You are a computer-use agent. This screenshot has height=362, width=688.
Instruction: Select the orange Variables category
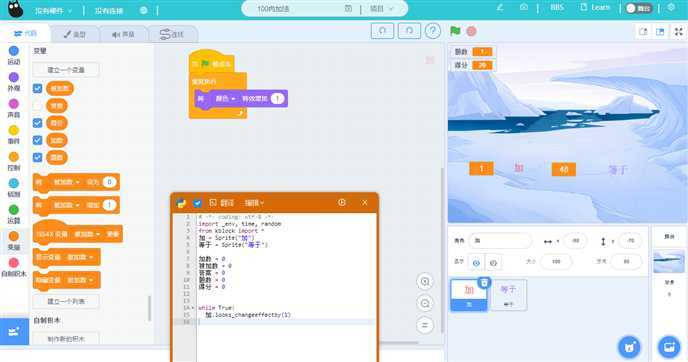point(14,241)
